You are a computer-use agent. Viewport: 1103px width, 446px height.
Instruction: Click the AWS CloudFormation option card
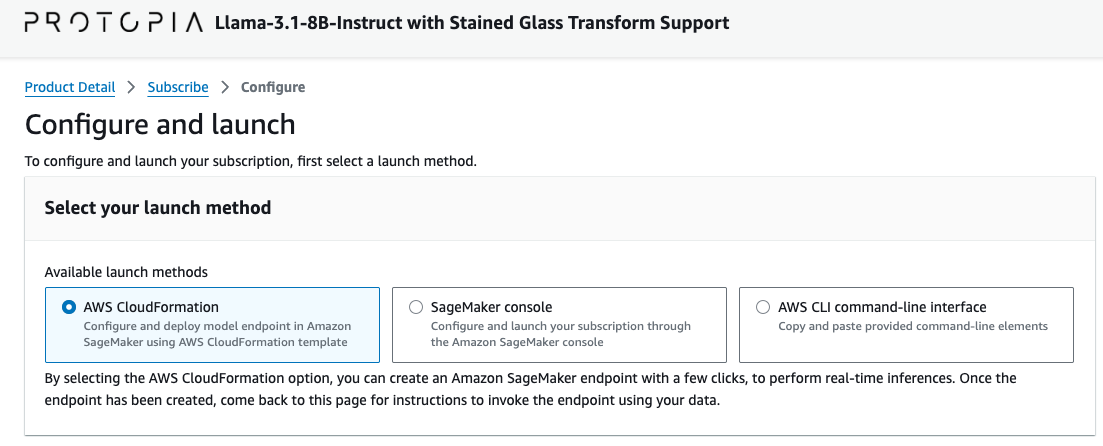(212, 325)
